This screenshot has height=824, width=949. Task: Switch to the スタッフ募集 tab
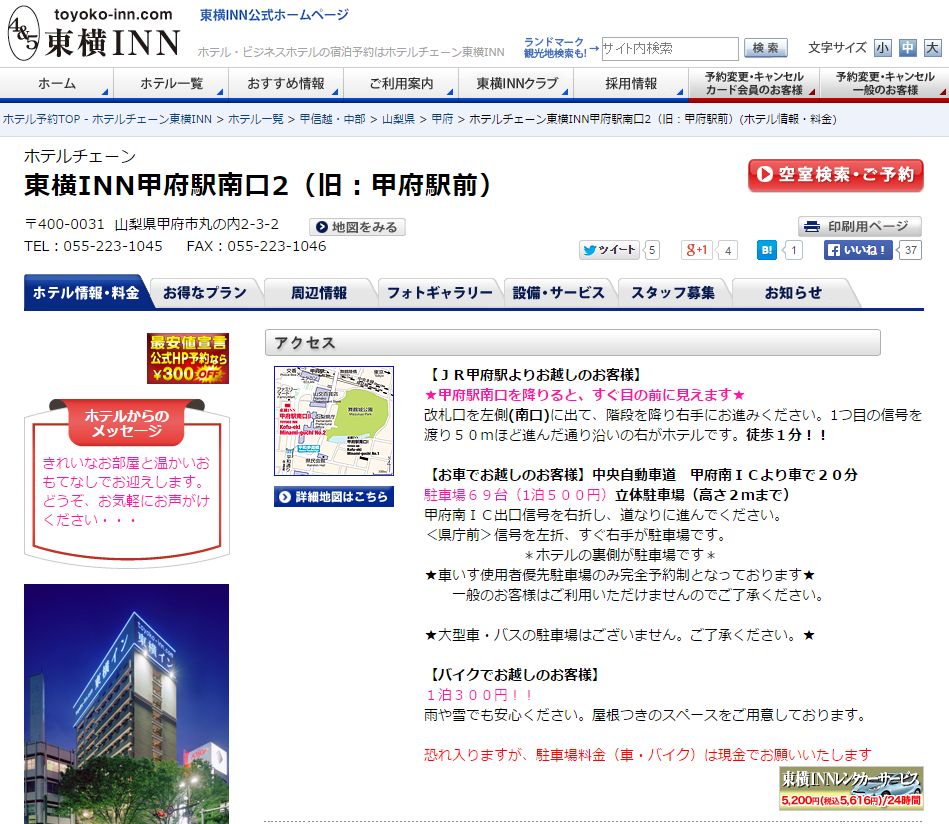[x=673, y=292]
